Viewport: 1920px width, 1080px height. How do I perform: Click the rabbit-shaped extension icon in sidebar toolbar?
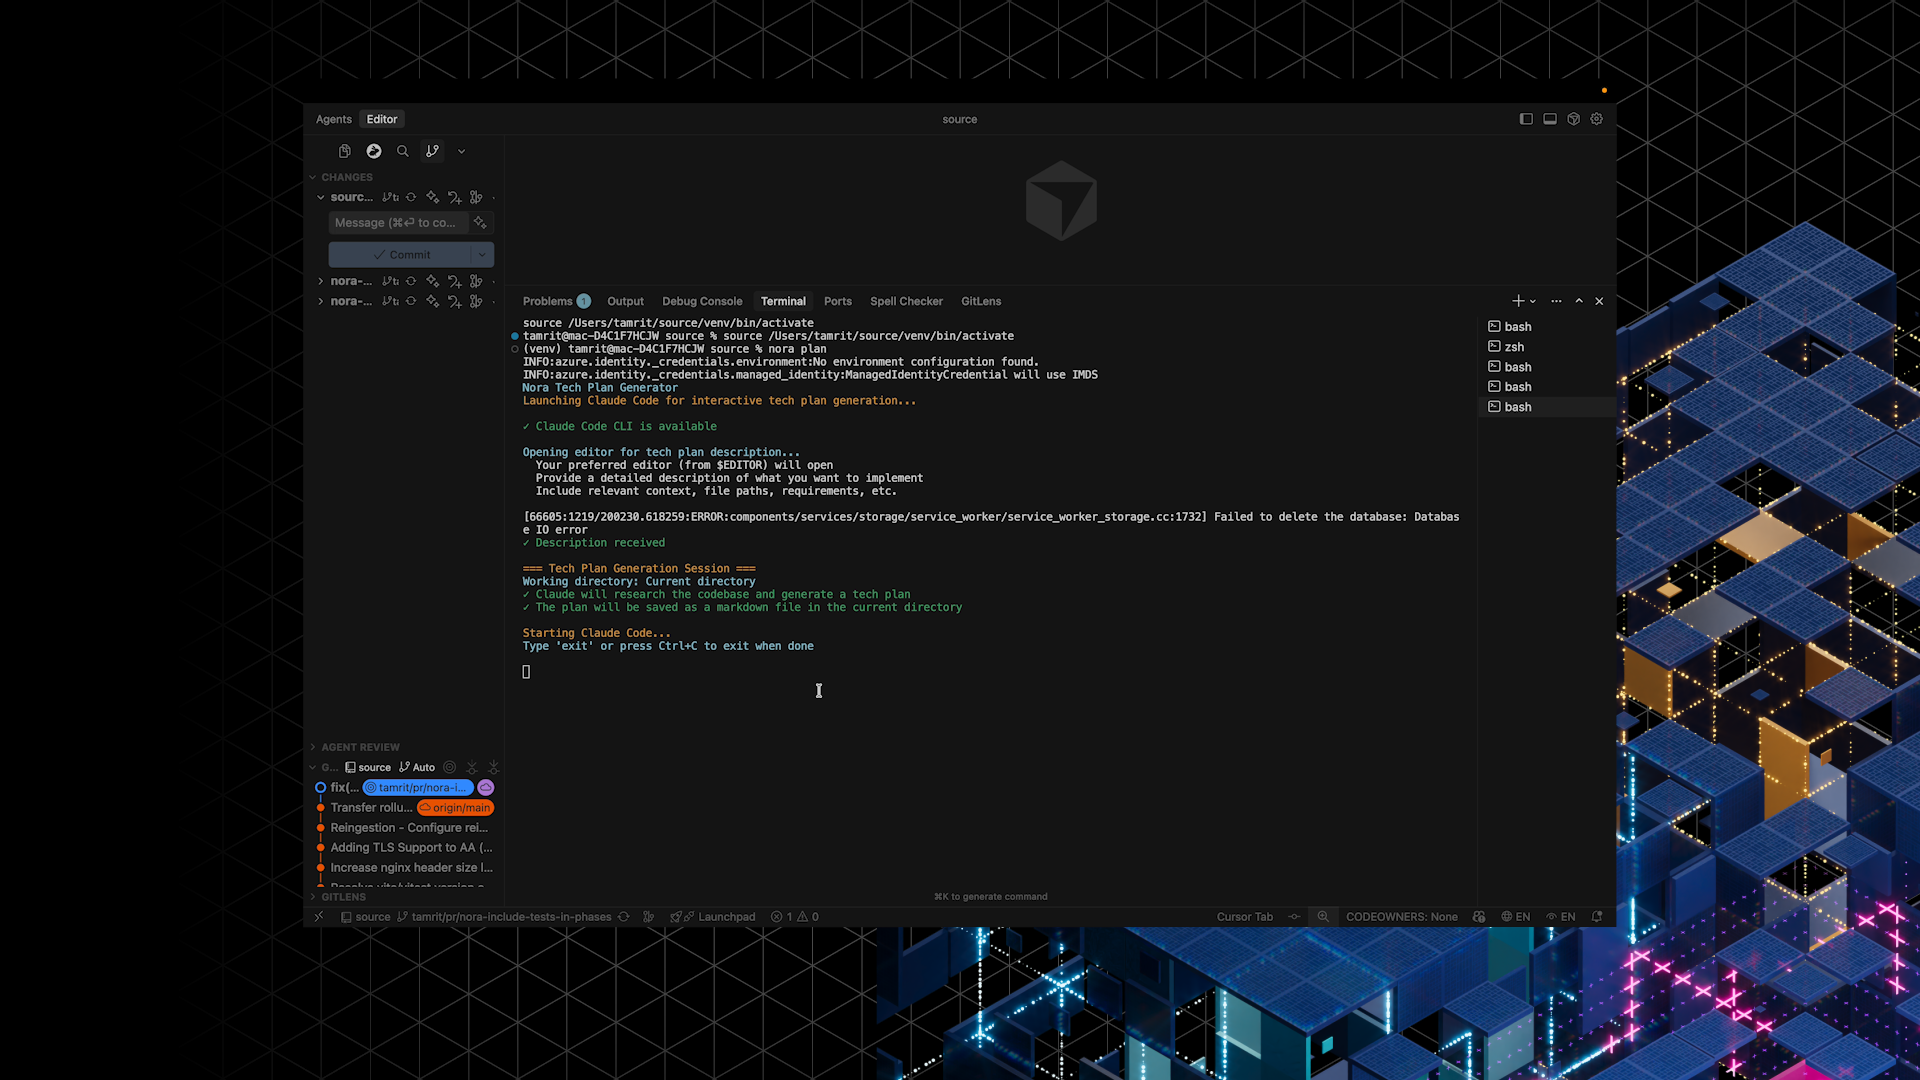tap(374, 151)
